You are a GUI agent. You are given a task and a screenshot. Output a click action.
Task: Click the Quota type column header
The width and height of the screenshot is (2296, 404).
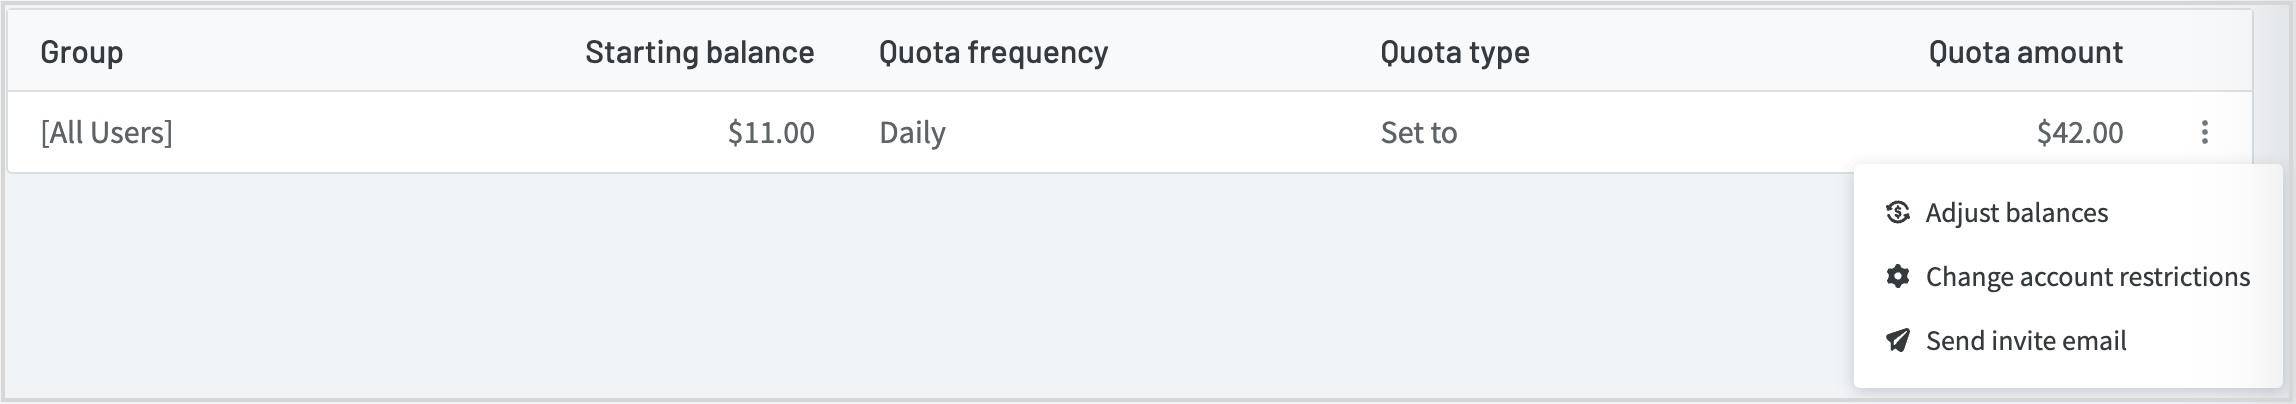pyautogui.click(x=1455, y=52)
